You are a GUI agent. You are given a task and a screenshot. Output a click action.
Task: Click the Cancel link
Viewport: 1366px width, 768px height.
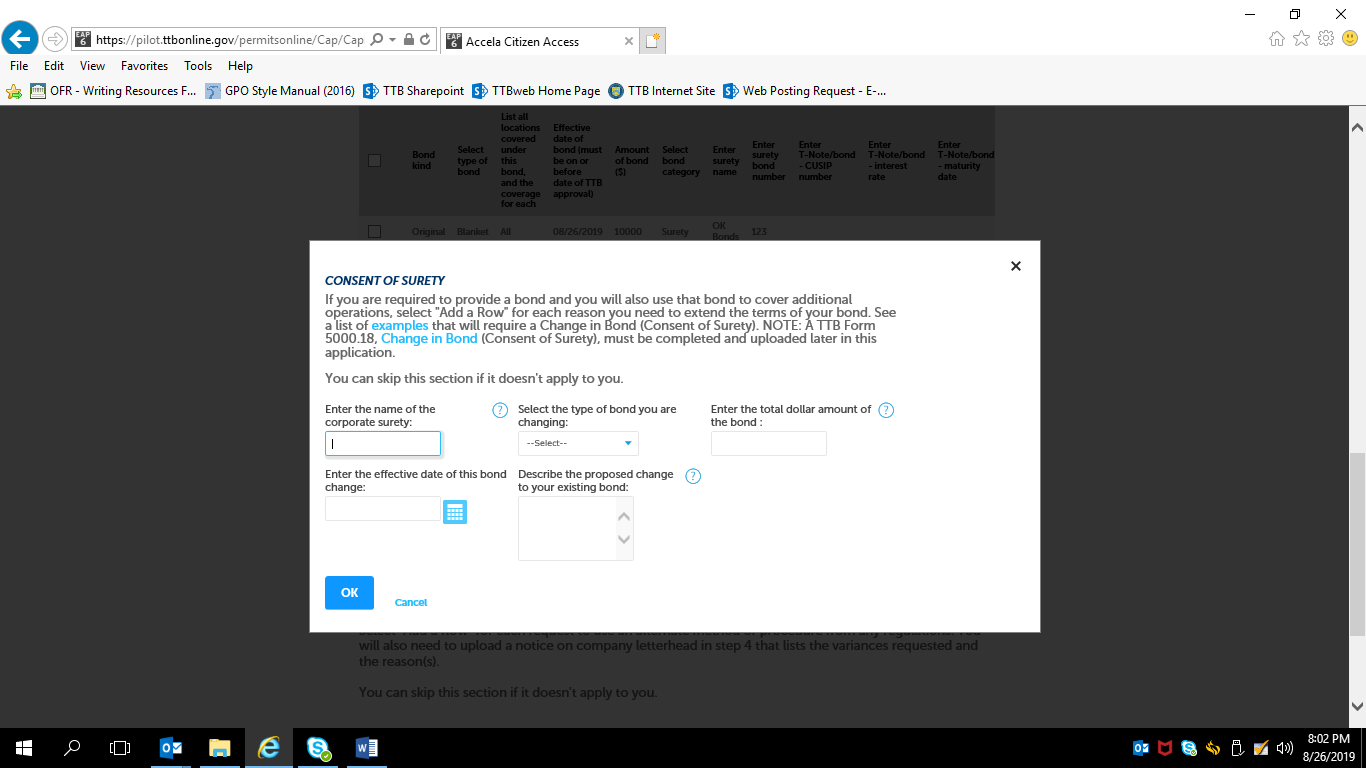411,603
